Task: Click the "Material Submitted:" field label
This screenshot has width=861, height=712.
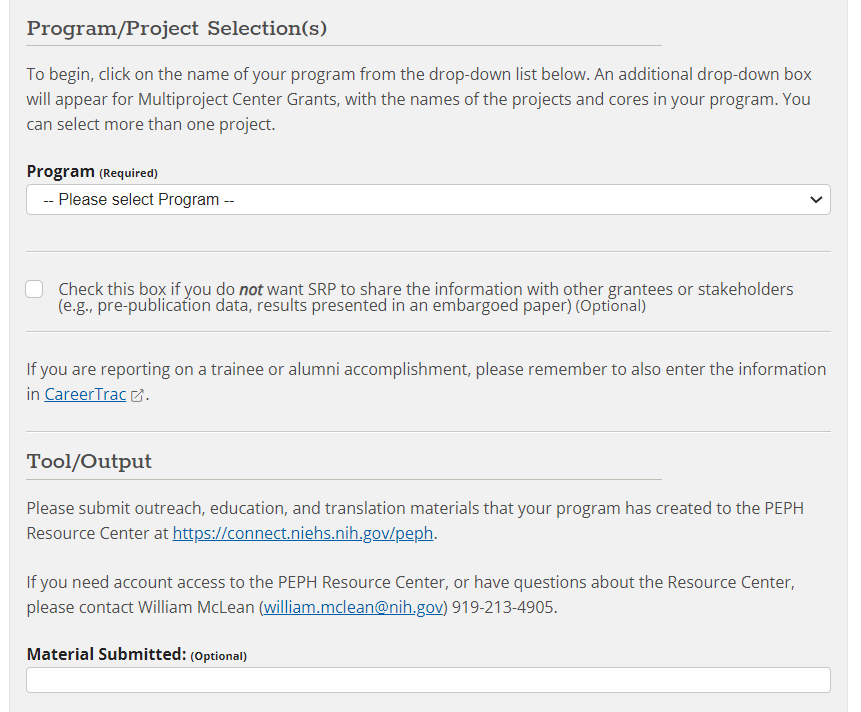Action: tap(106, 654)
